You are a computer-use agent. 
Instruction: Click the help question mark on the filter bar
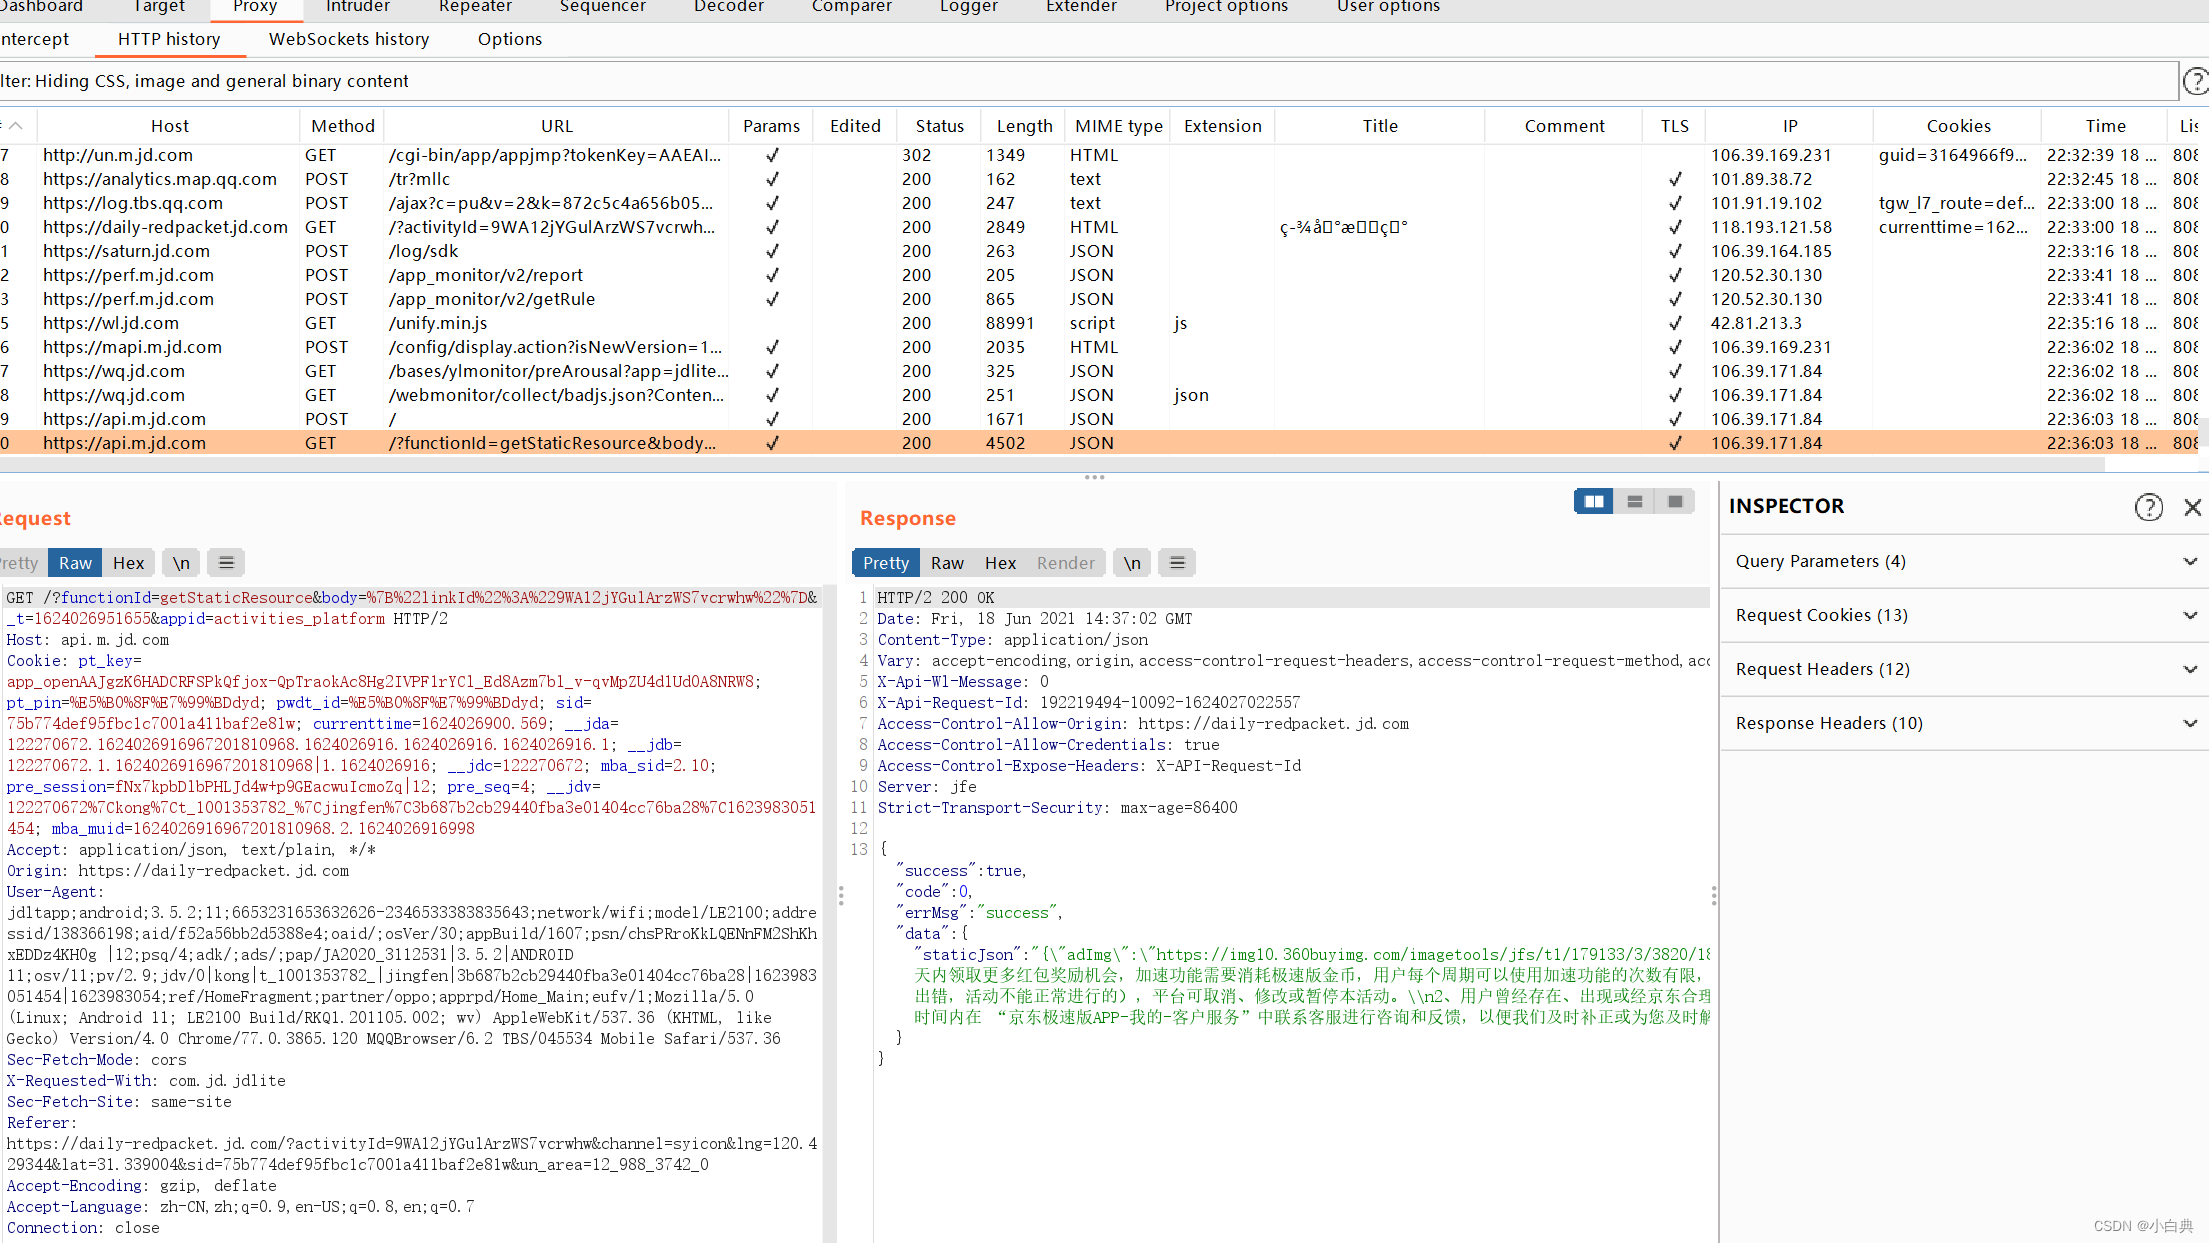click(x=2196, y=81)
